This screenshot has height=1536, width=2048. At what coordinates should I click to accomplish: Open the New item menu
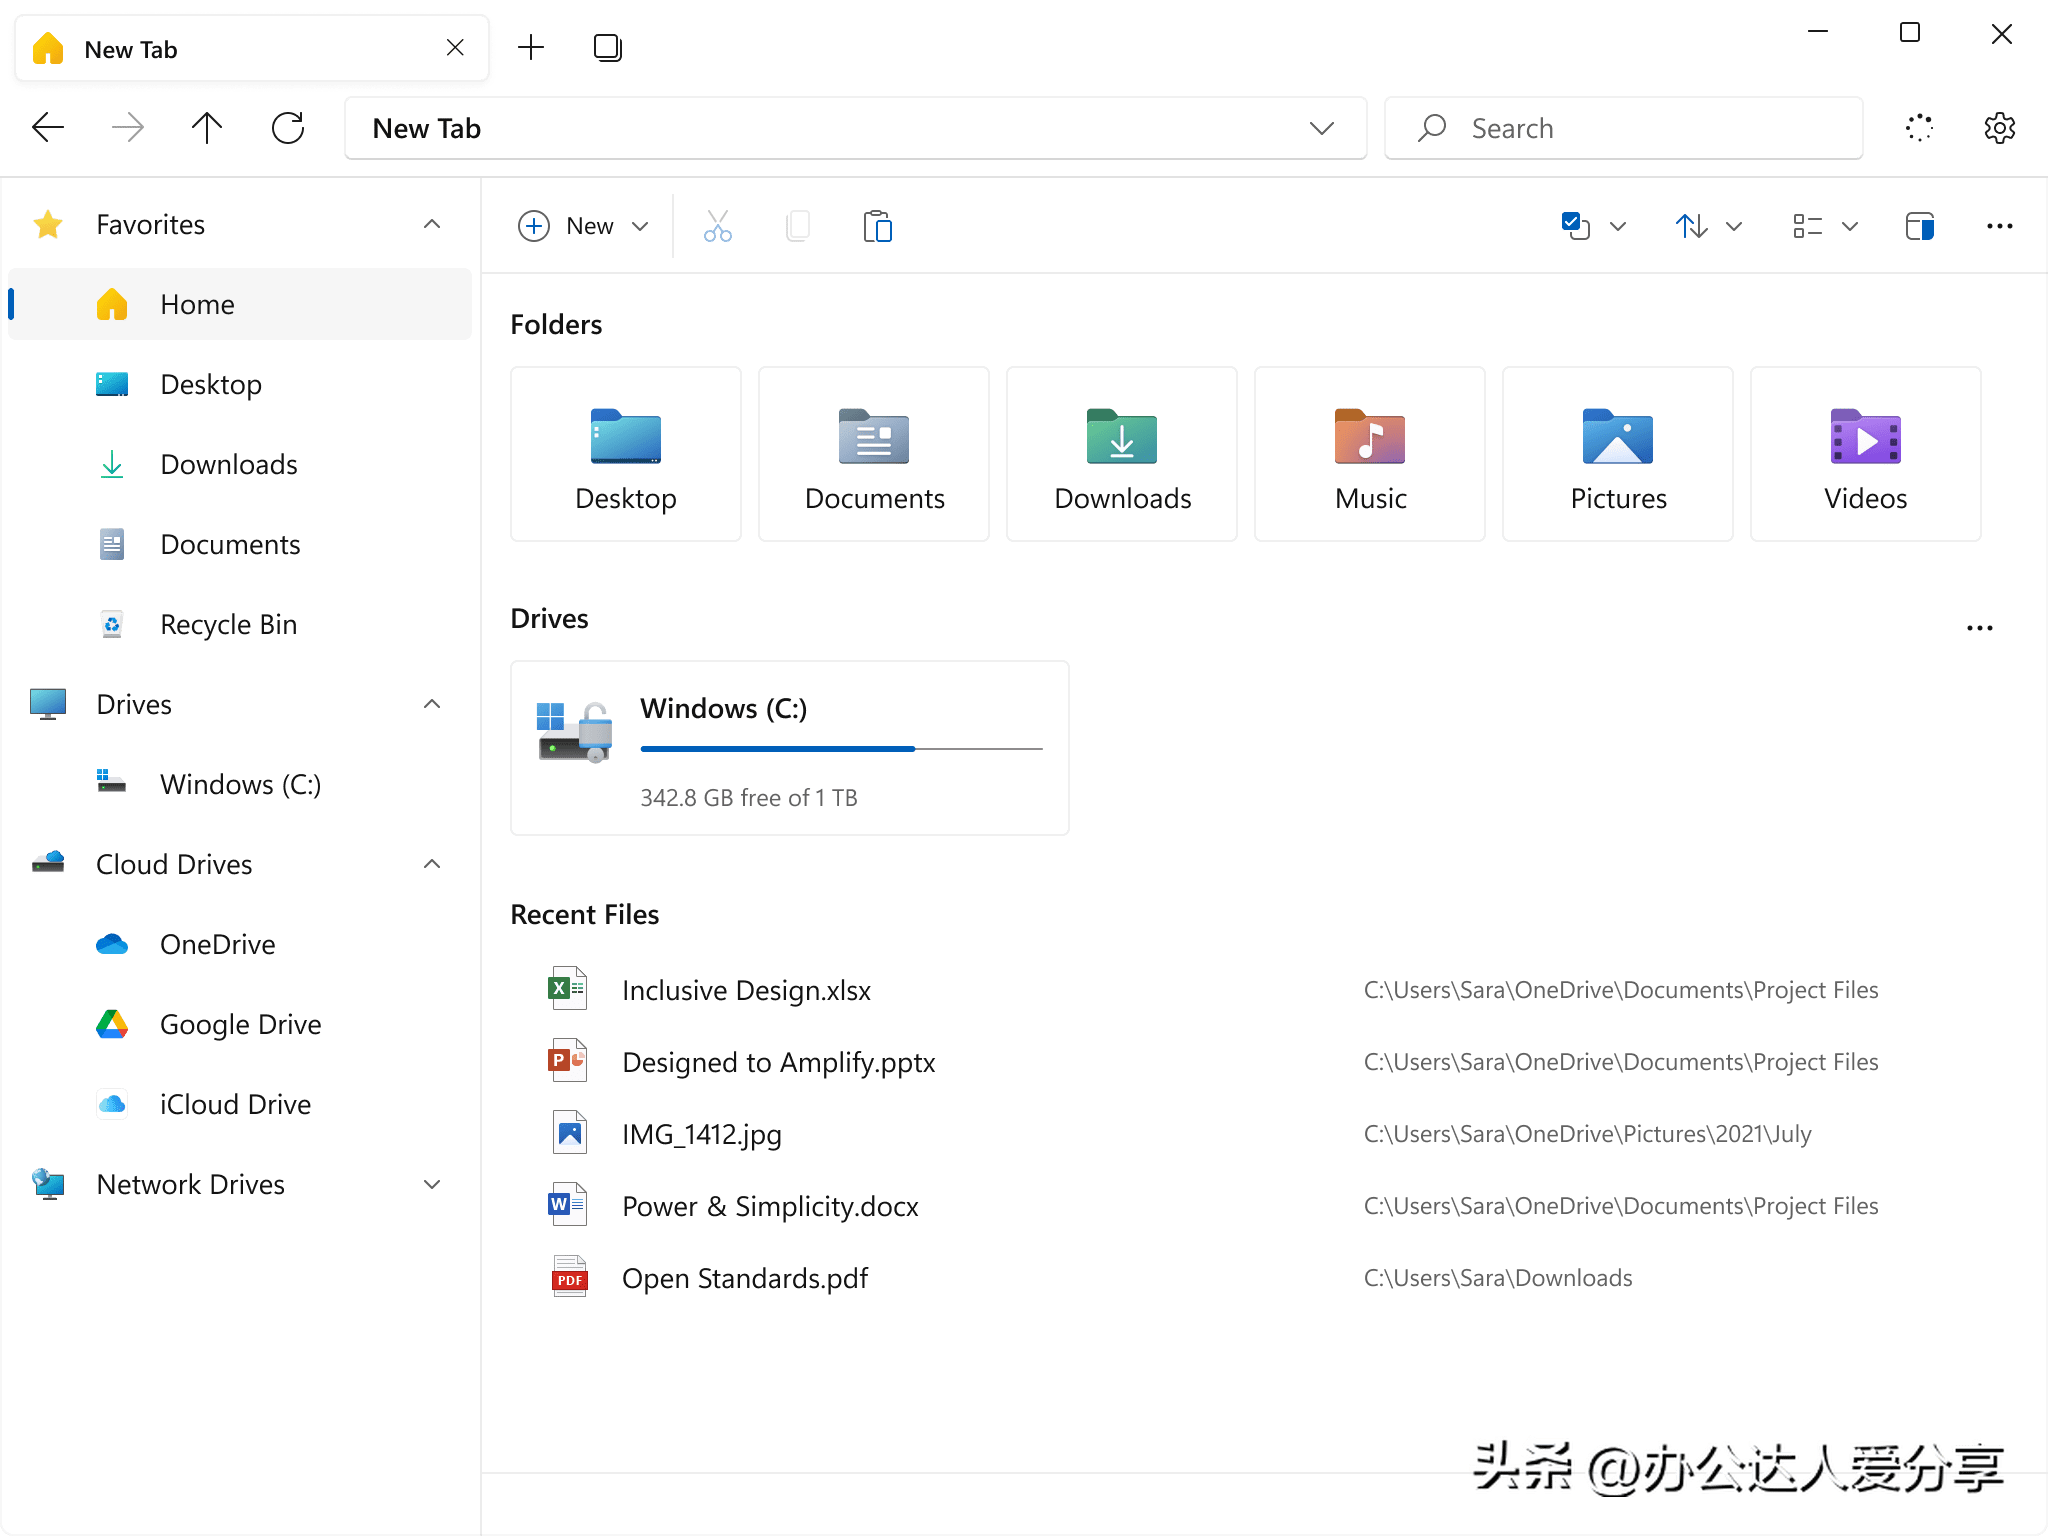tap(584, 226)
